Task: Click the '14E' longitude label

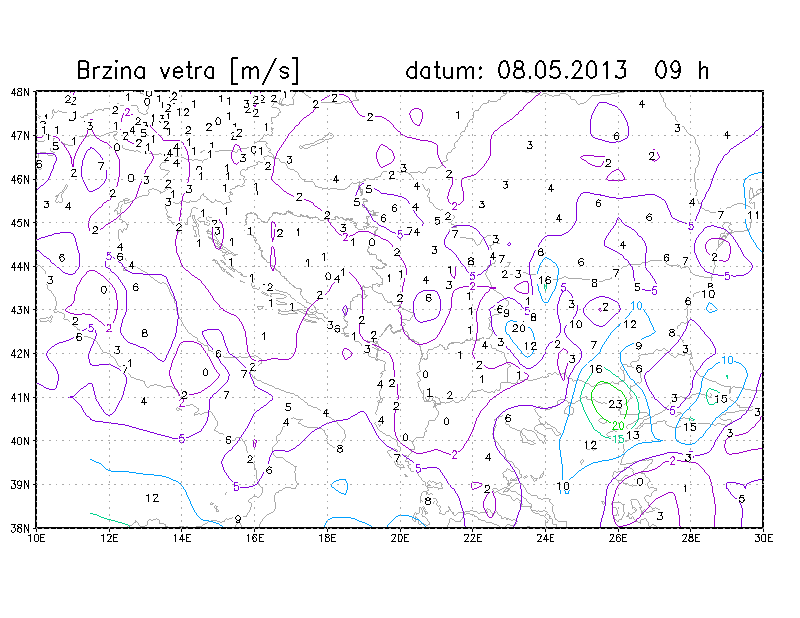Action: pyautogui.click(x=182, y=538)
